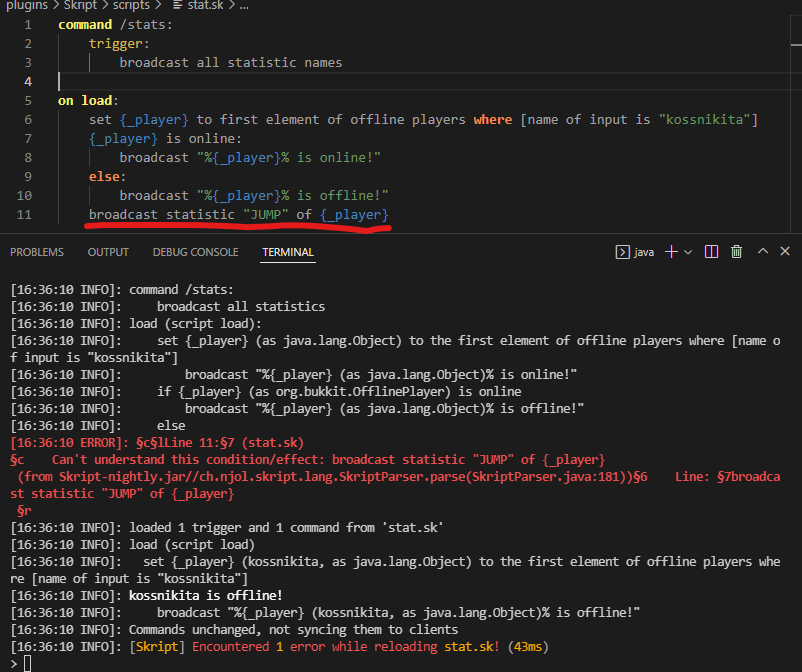
Task: Click 'else:' keyword on line 9
Action: [107, 176]
